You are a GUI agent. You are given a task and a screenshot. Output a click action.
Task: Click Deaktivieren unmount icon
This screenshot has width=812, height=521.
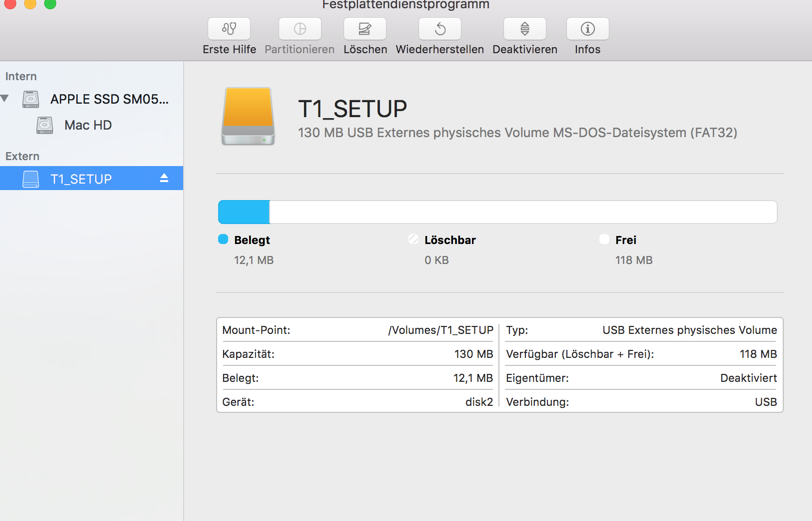pos(525,28)
